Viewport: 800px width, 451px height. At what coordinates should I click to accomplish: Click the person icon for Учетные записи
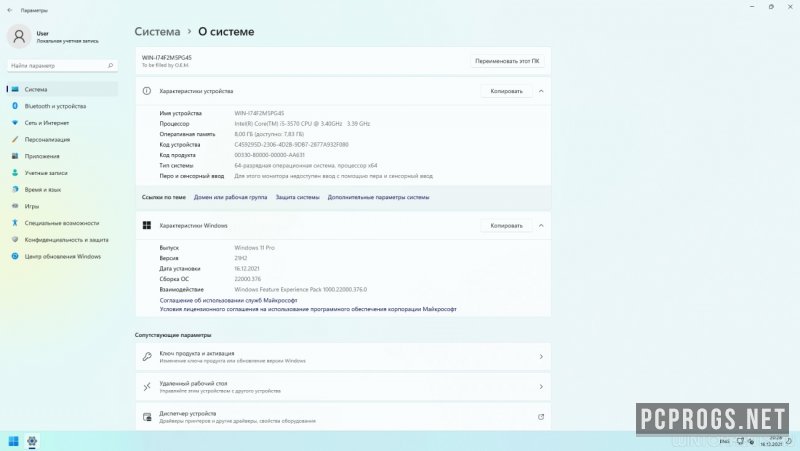pos(15,173)
